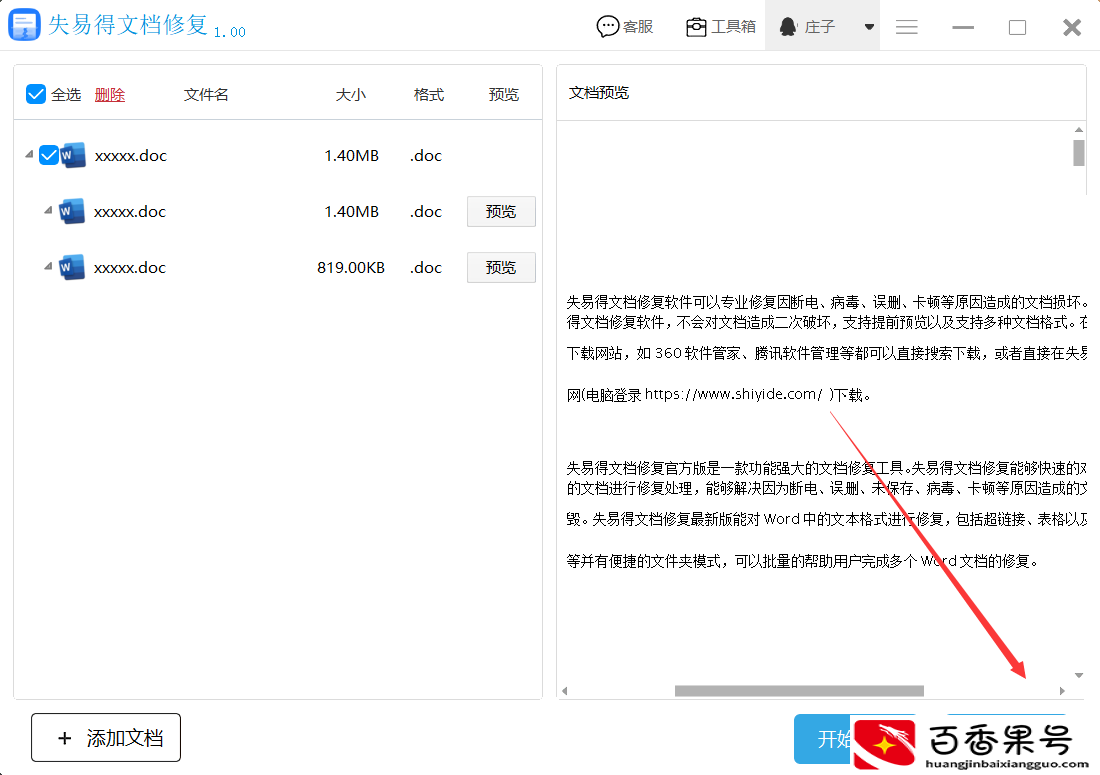
Task: Click the horizontal scrollbar thumb in preview
Action: [x=799, y=691]
